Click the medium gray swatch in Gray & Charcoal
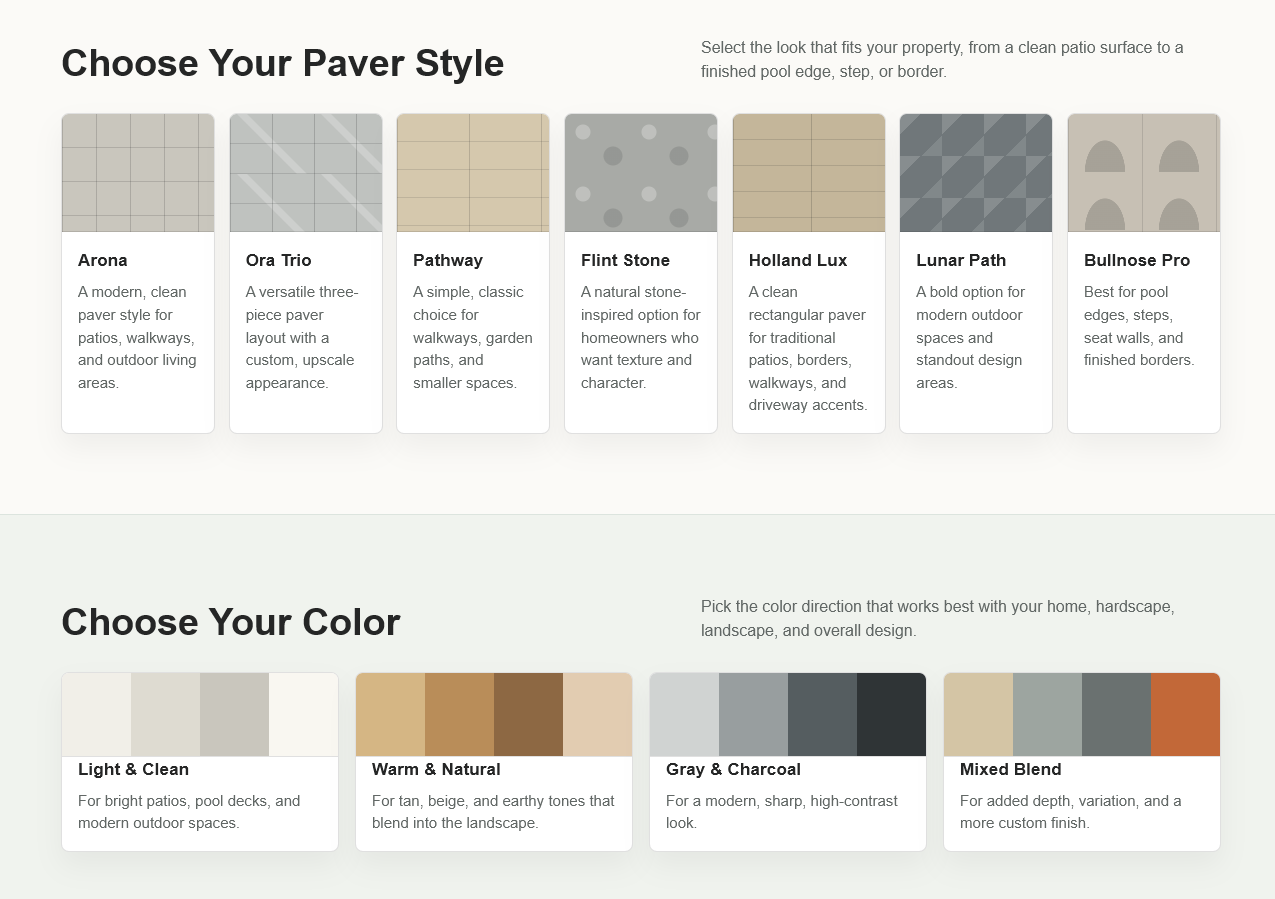Image resolution: width=1275 pixels, height=899 pixels. 753,715
